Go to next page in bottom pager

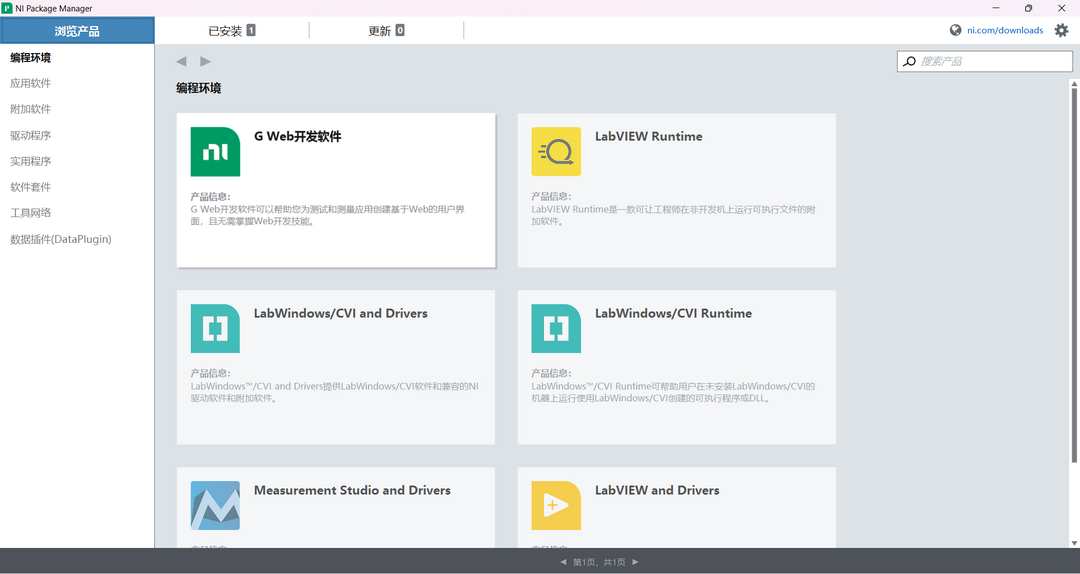click(635, 563)
